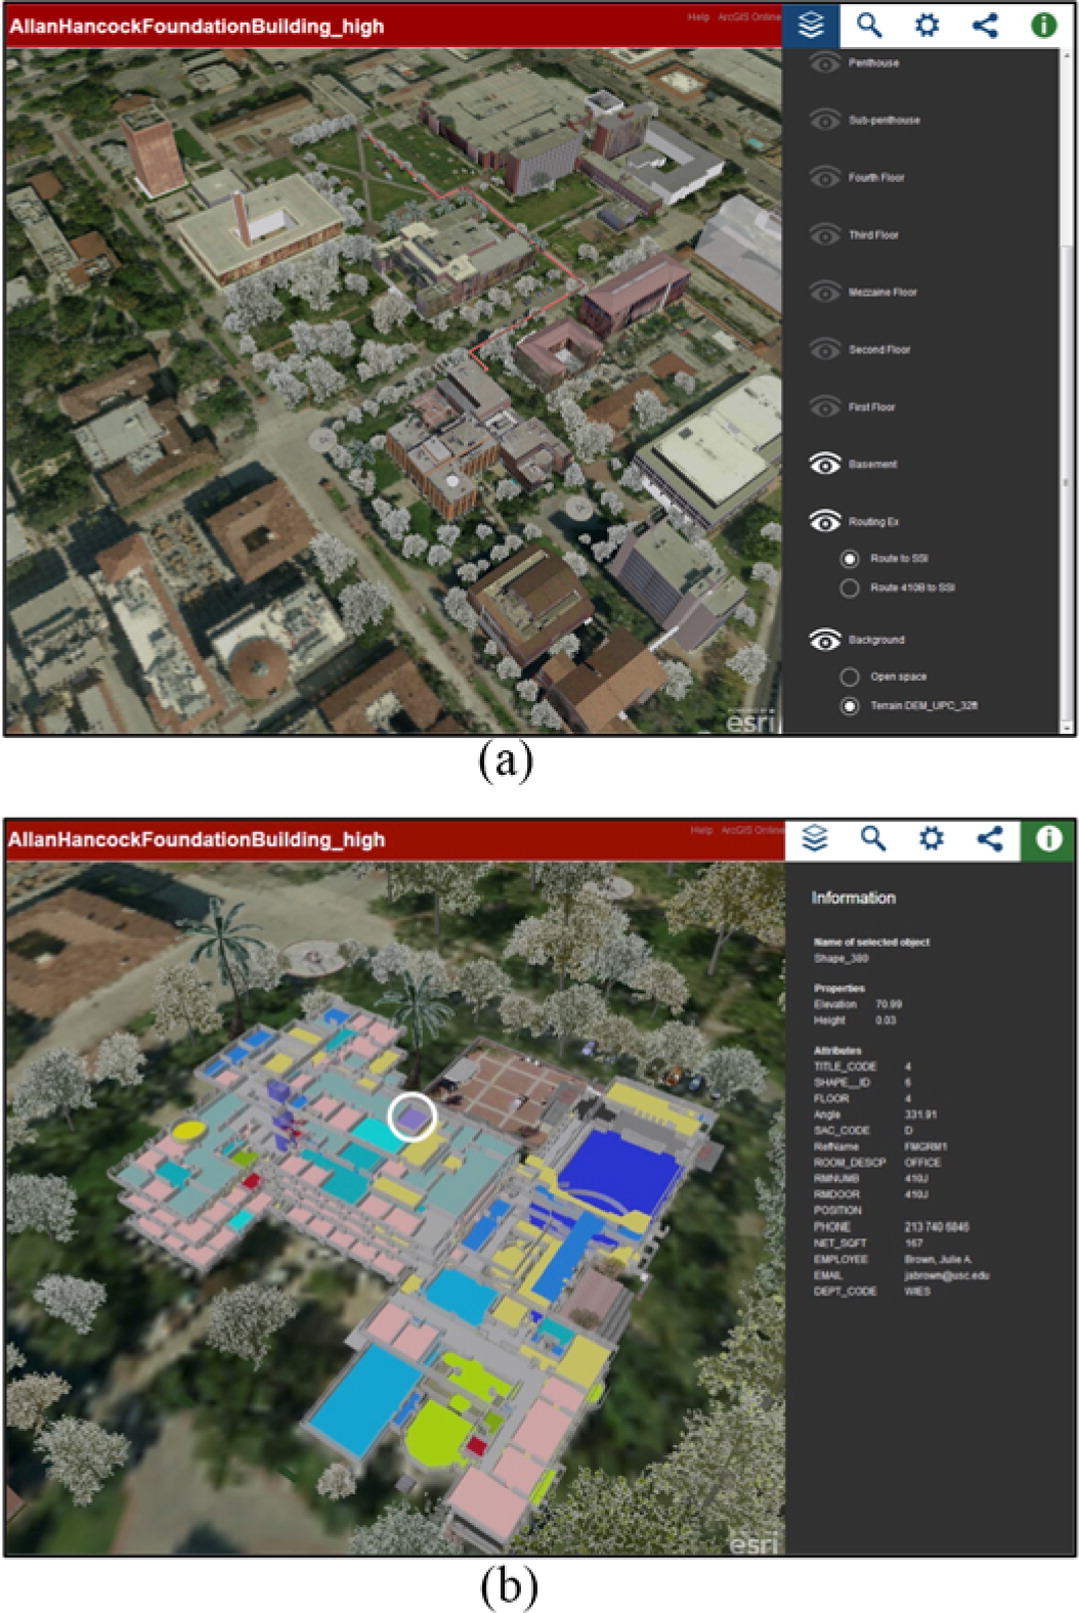The image size is (1079, 1613).
Task: Click the Share icon in screenshot (a)
Action: pos(985,24)
